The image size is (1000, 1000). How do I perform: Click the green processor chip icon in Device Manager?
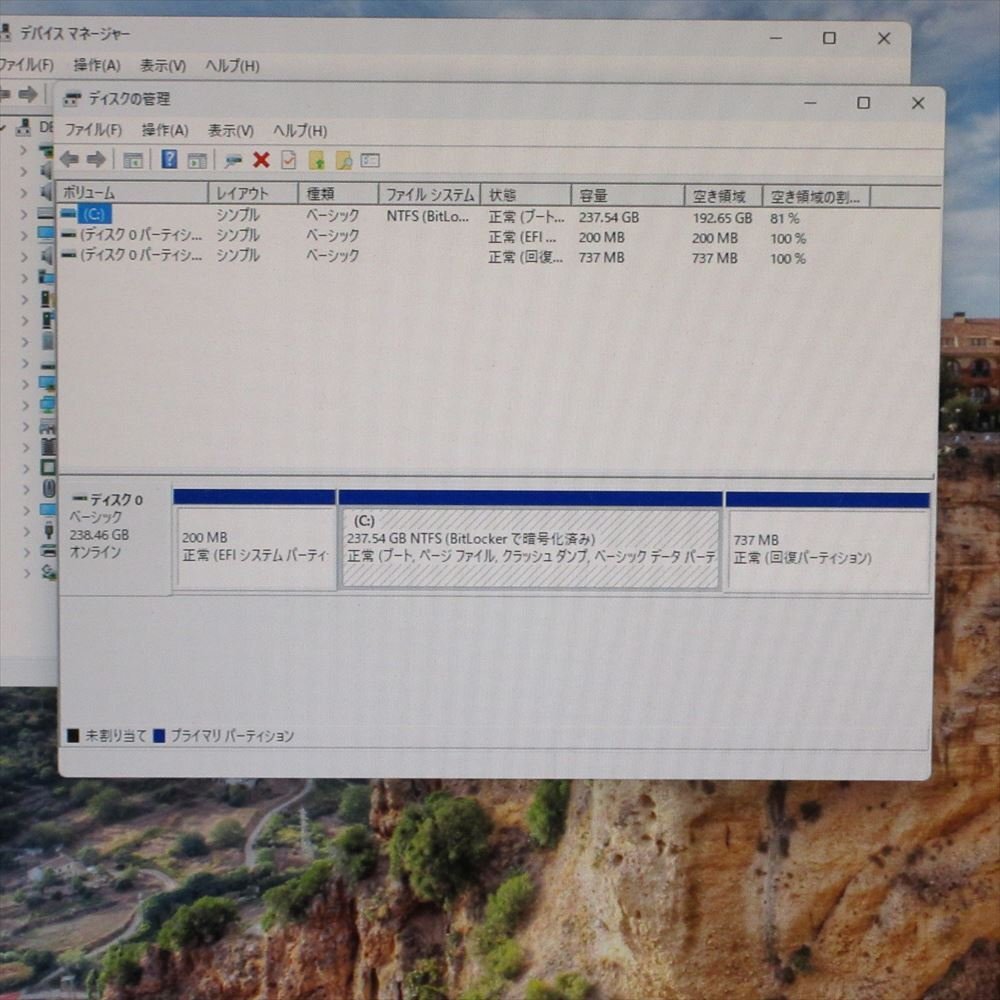point(48,467)
